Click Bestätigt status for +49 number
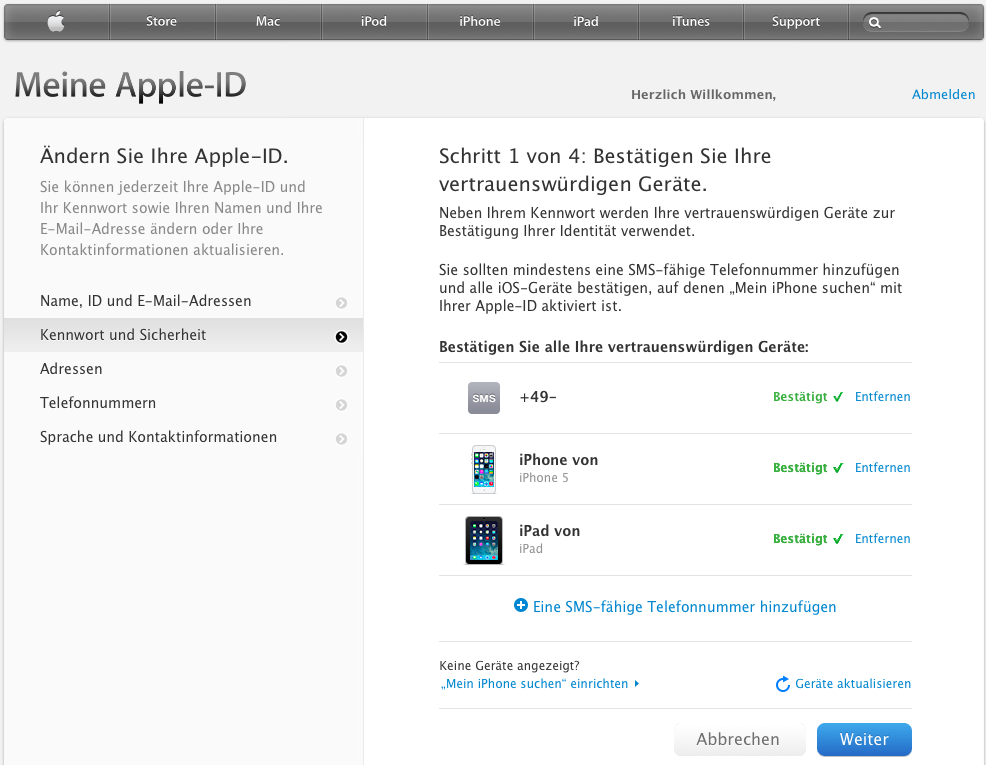This screenshot has width=986, height=765. [800, 397]
